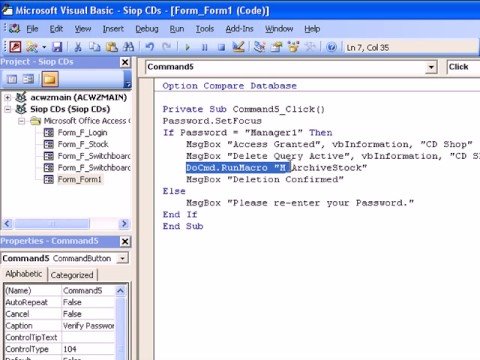Click the Else line in code
The width and height of the screenshot is (480, 360).
(x=174, y=191)
